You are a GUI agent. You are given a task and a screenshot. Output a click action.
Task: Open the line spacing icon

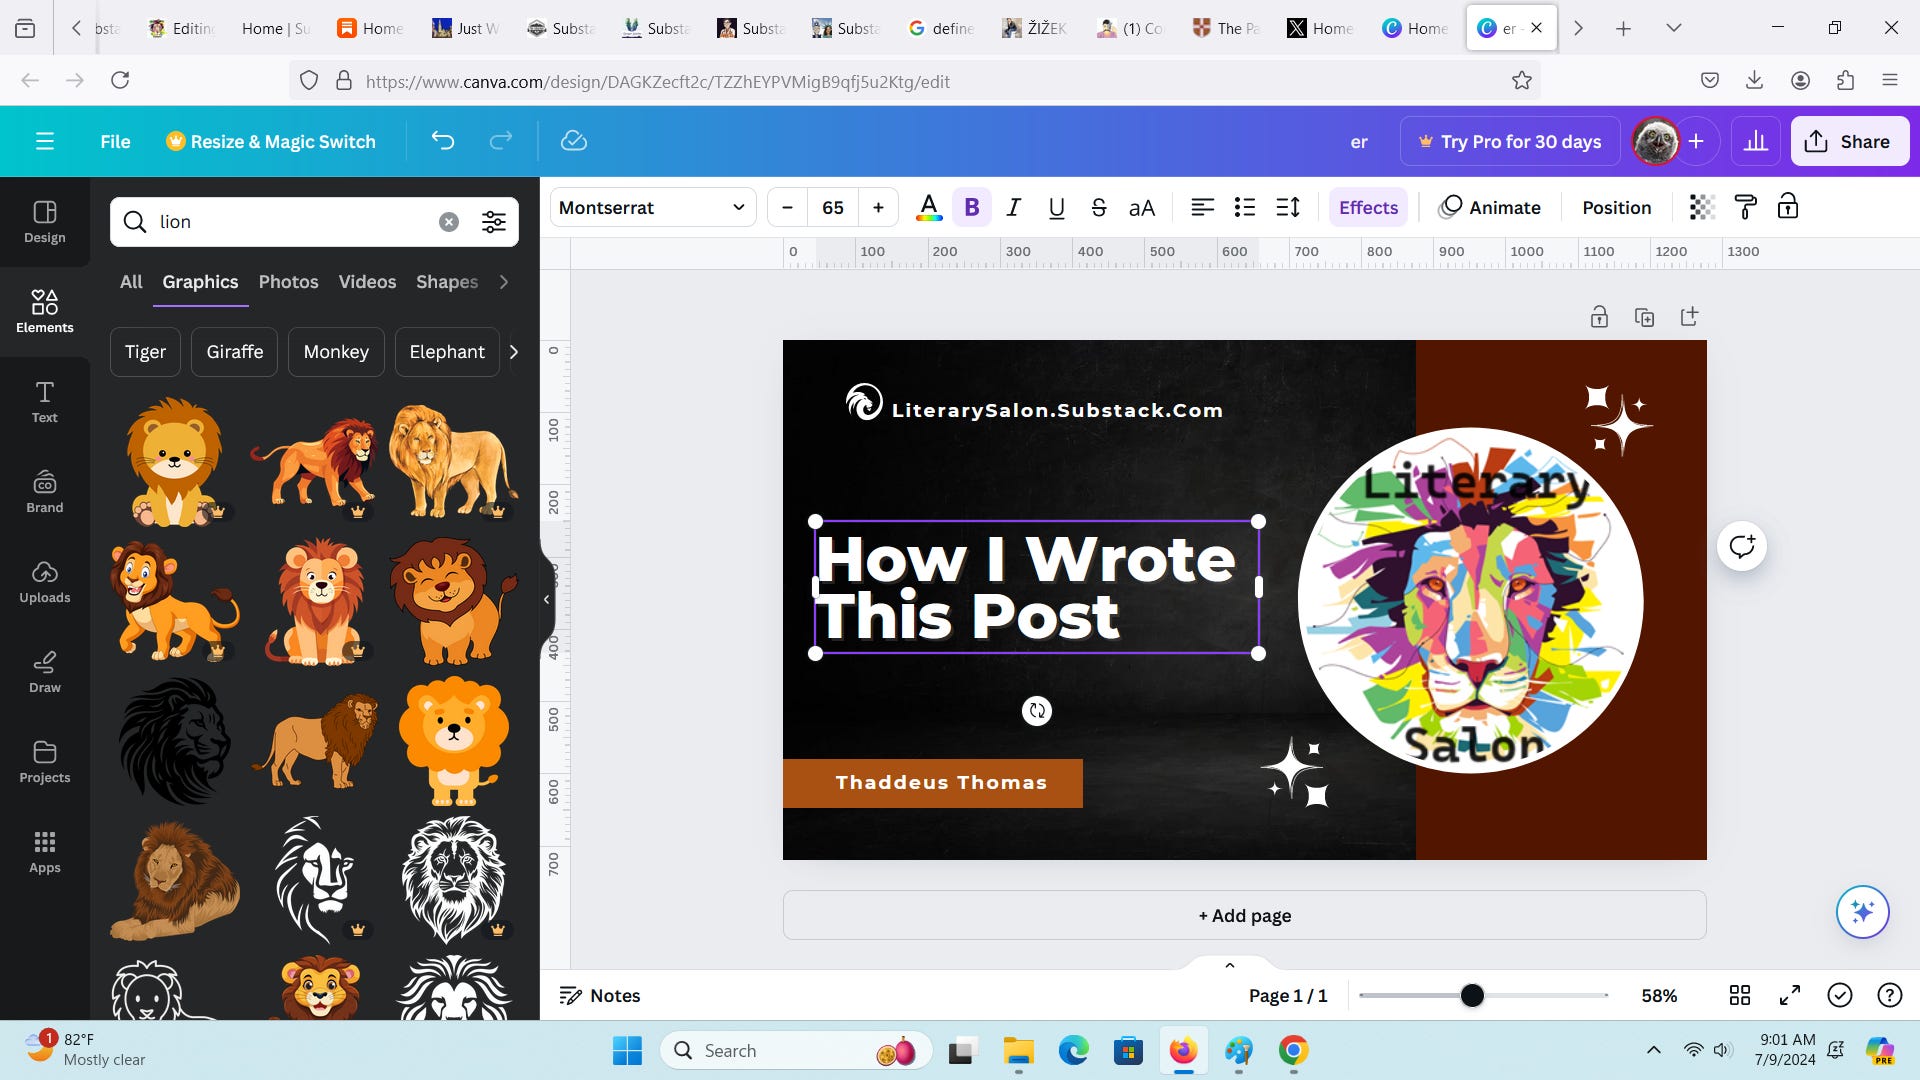tap(1288, 207)
